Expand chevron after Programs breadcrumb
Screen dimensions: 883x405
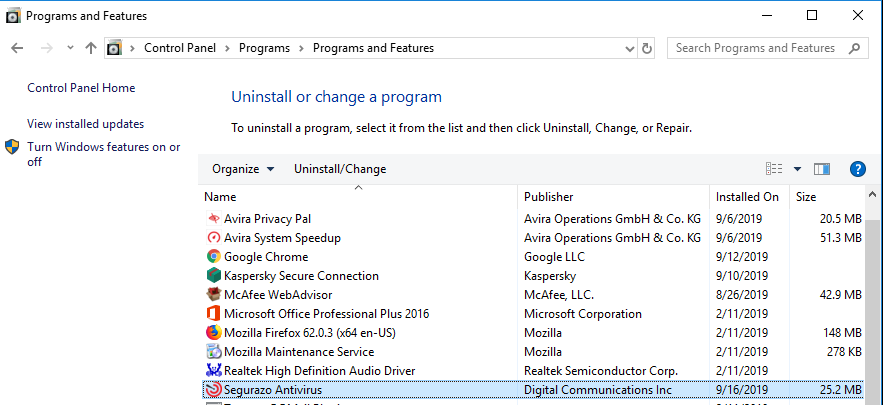coord(301,48)
